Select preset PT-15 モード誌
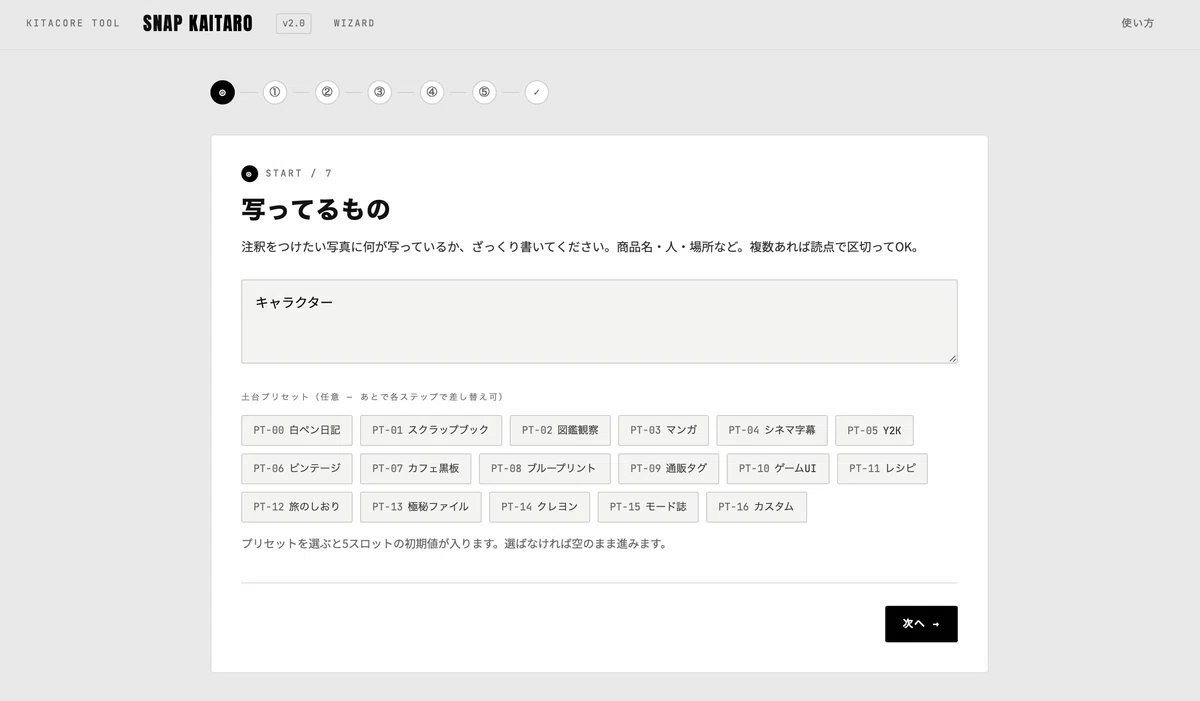 (648, 507)
